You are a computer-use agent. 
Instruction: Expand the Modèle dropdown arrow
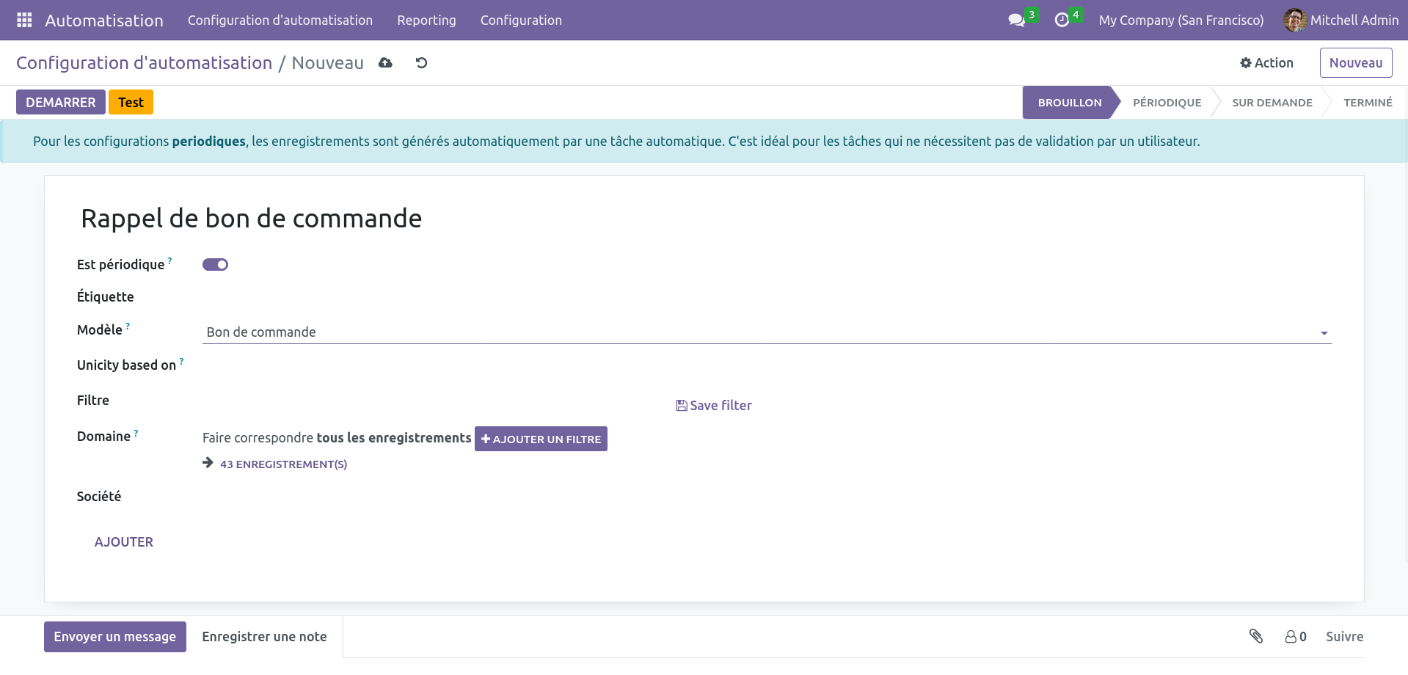1324,333
